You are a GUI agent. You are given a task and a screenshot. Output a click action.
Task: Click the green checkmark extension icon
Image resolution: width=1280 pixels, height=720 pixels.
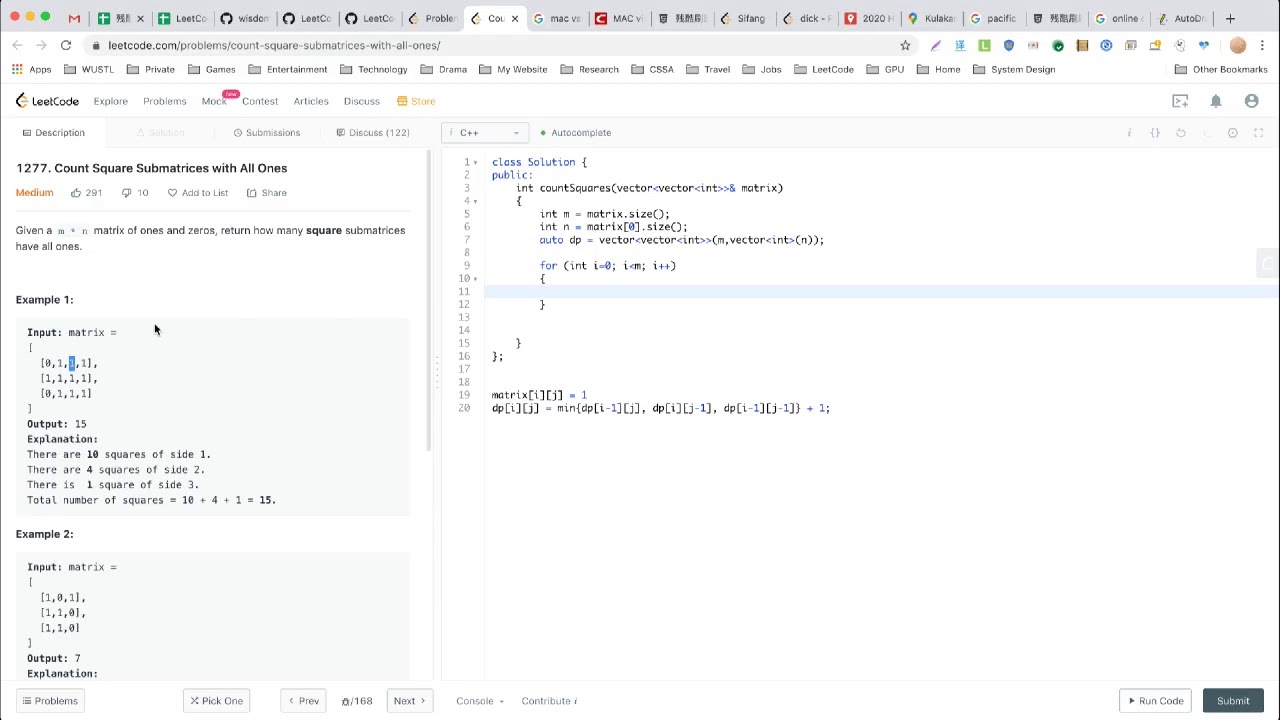click(1058, 45)
